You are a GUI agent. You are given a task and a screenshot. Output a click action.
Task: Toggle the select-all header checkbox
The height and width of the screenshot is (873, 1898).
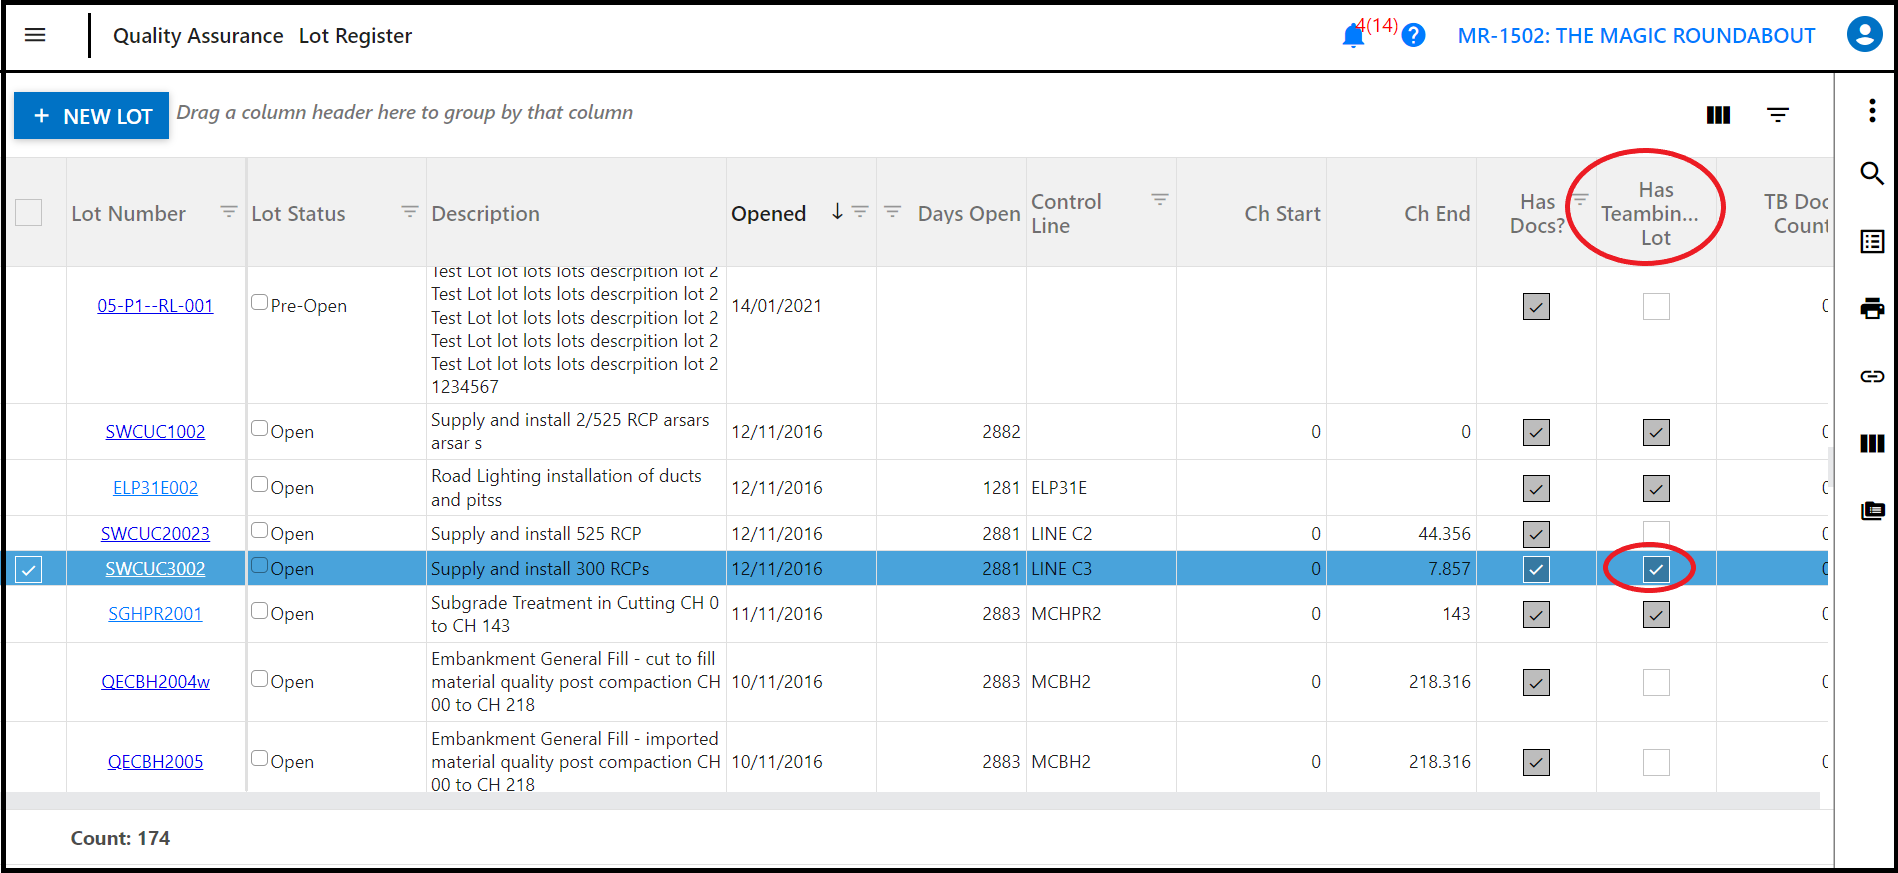click(29, 212)
